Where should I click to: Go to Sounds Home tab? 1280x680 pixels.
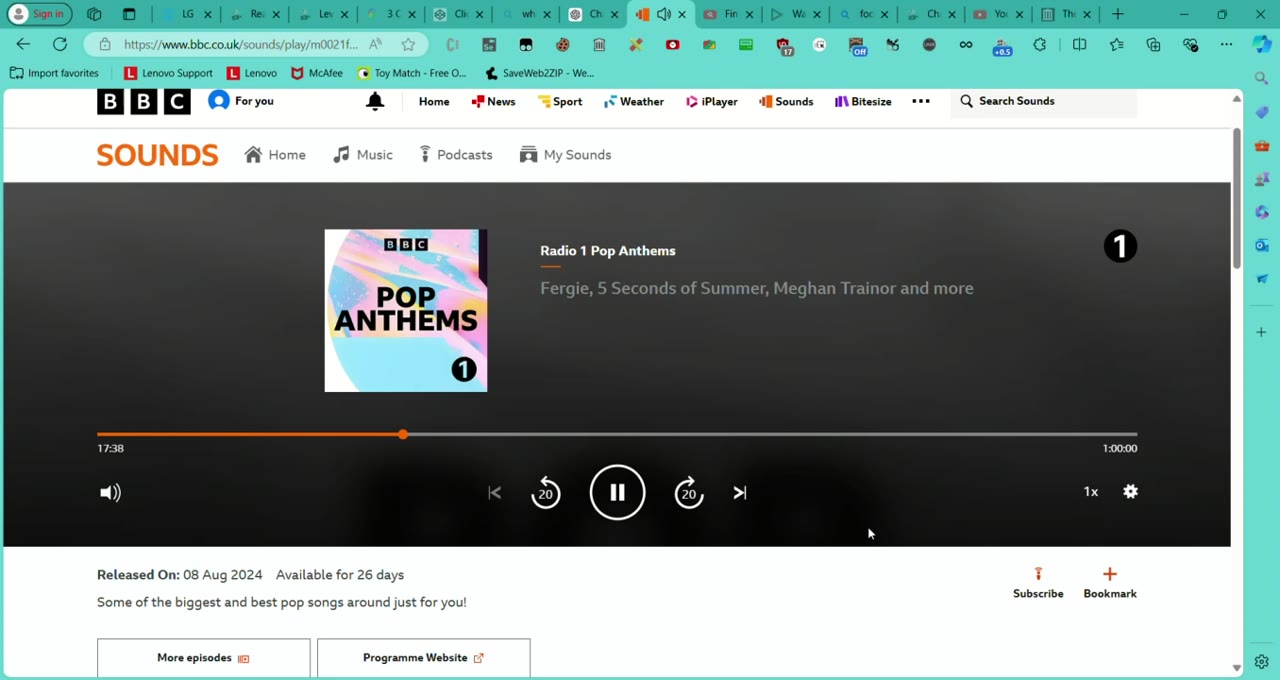pyautogui.click(x=275, y=155)
